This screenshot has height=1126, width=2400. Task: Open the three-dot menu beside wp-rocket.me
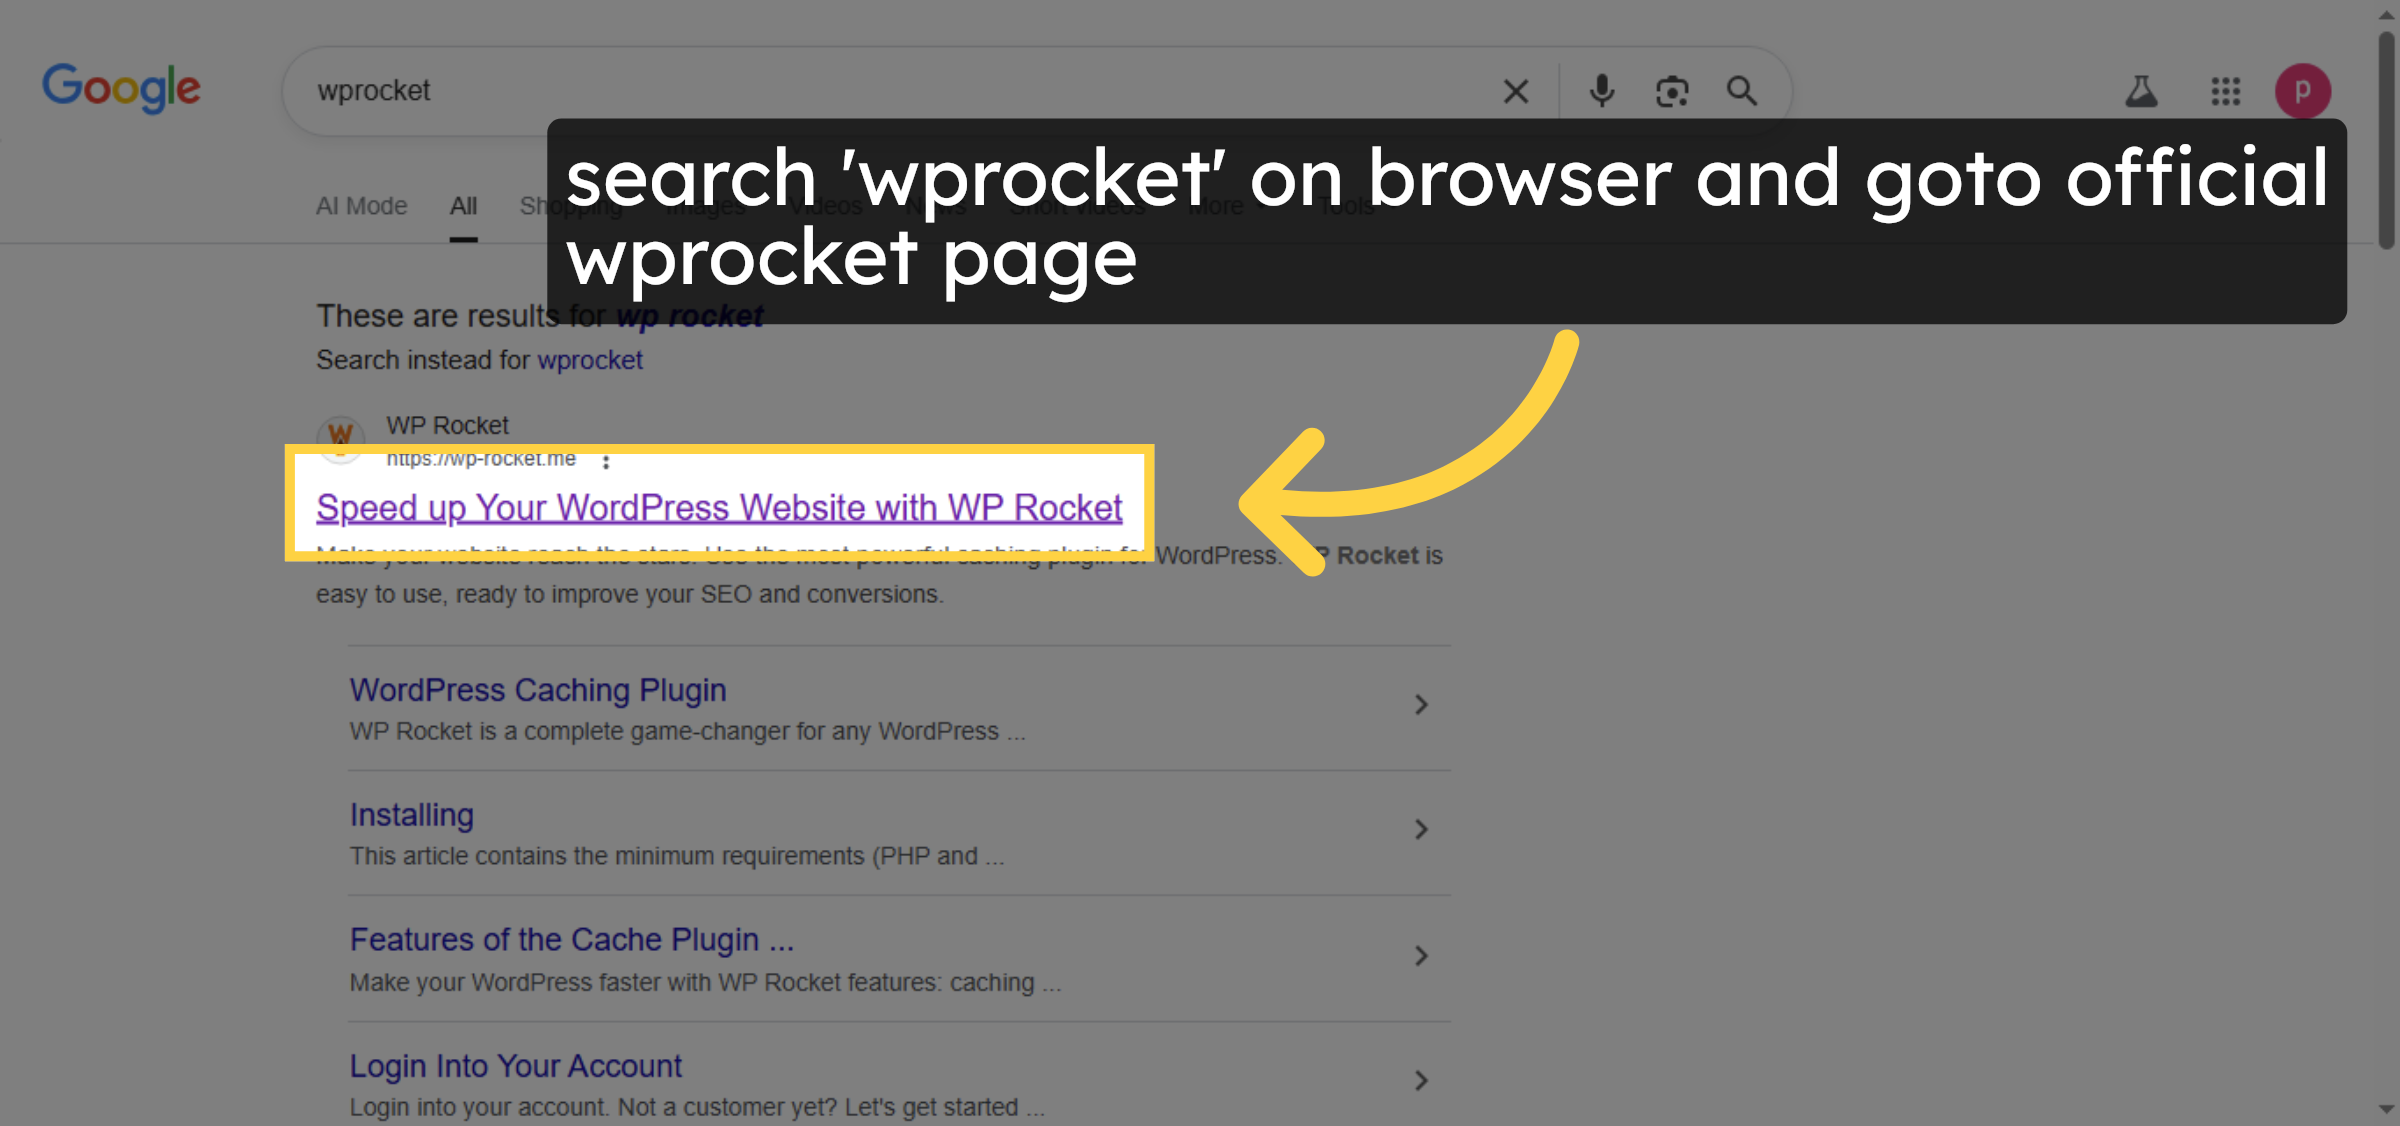coord(606,462)
